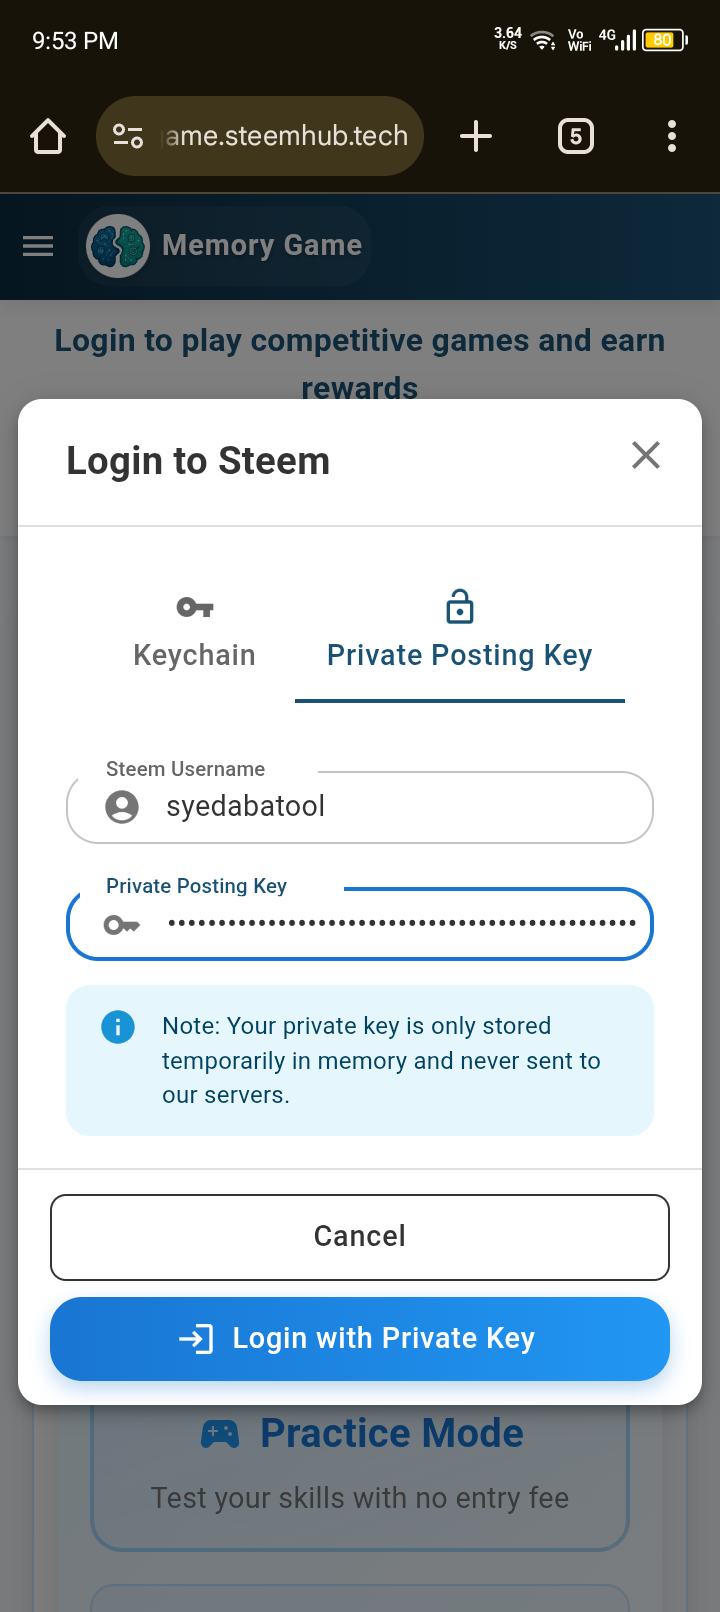Focus the Private Posting Key password field
This screenshot has height=1612, width=720.
tap(360, 924)
